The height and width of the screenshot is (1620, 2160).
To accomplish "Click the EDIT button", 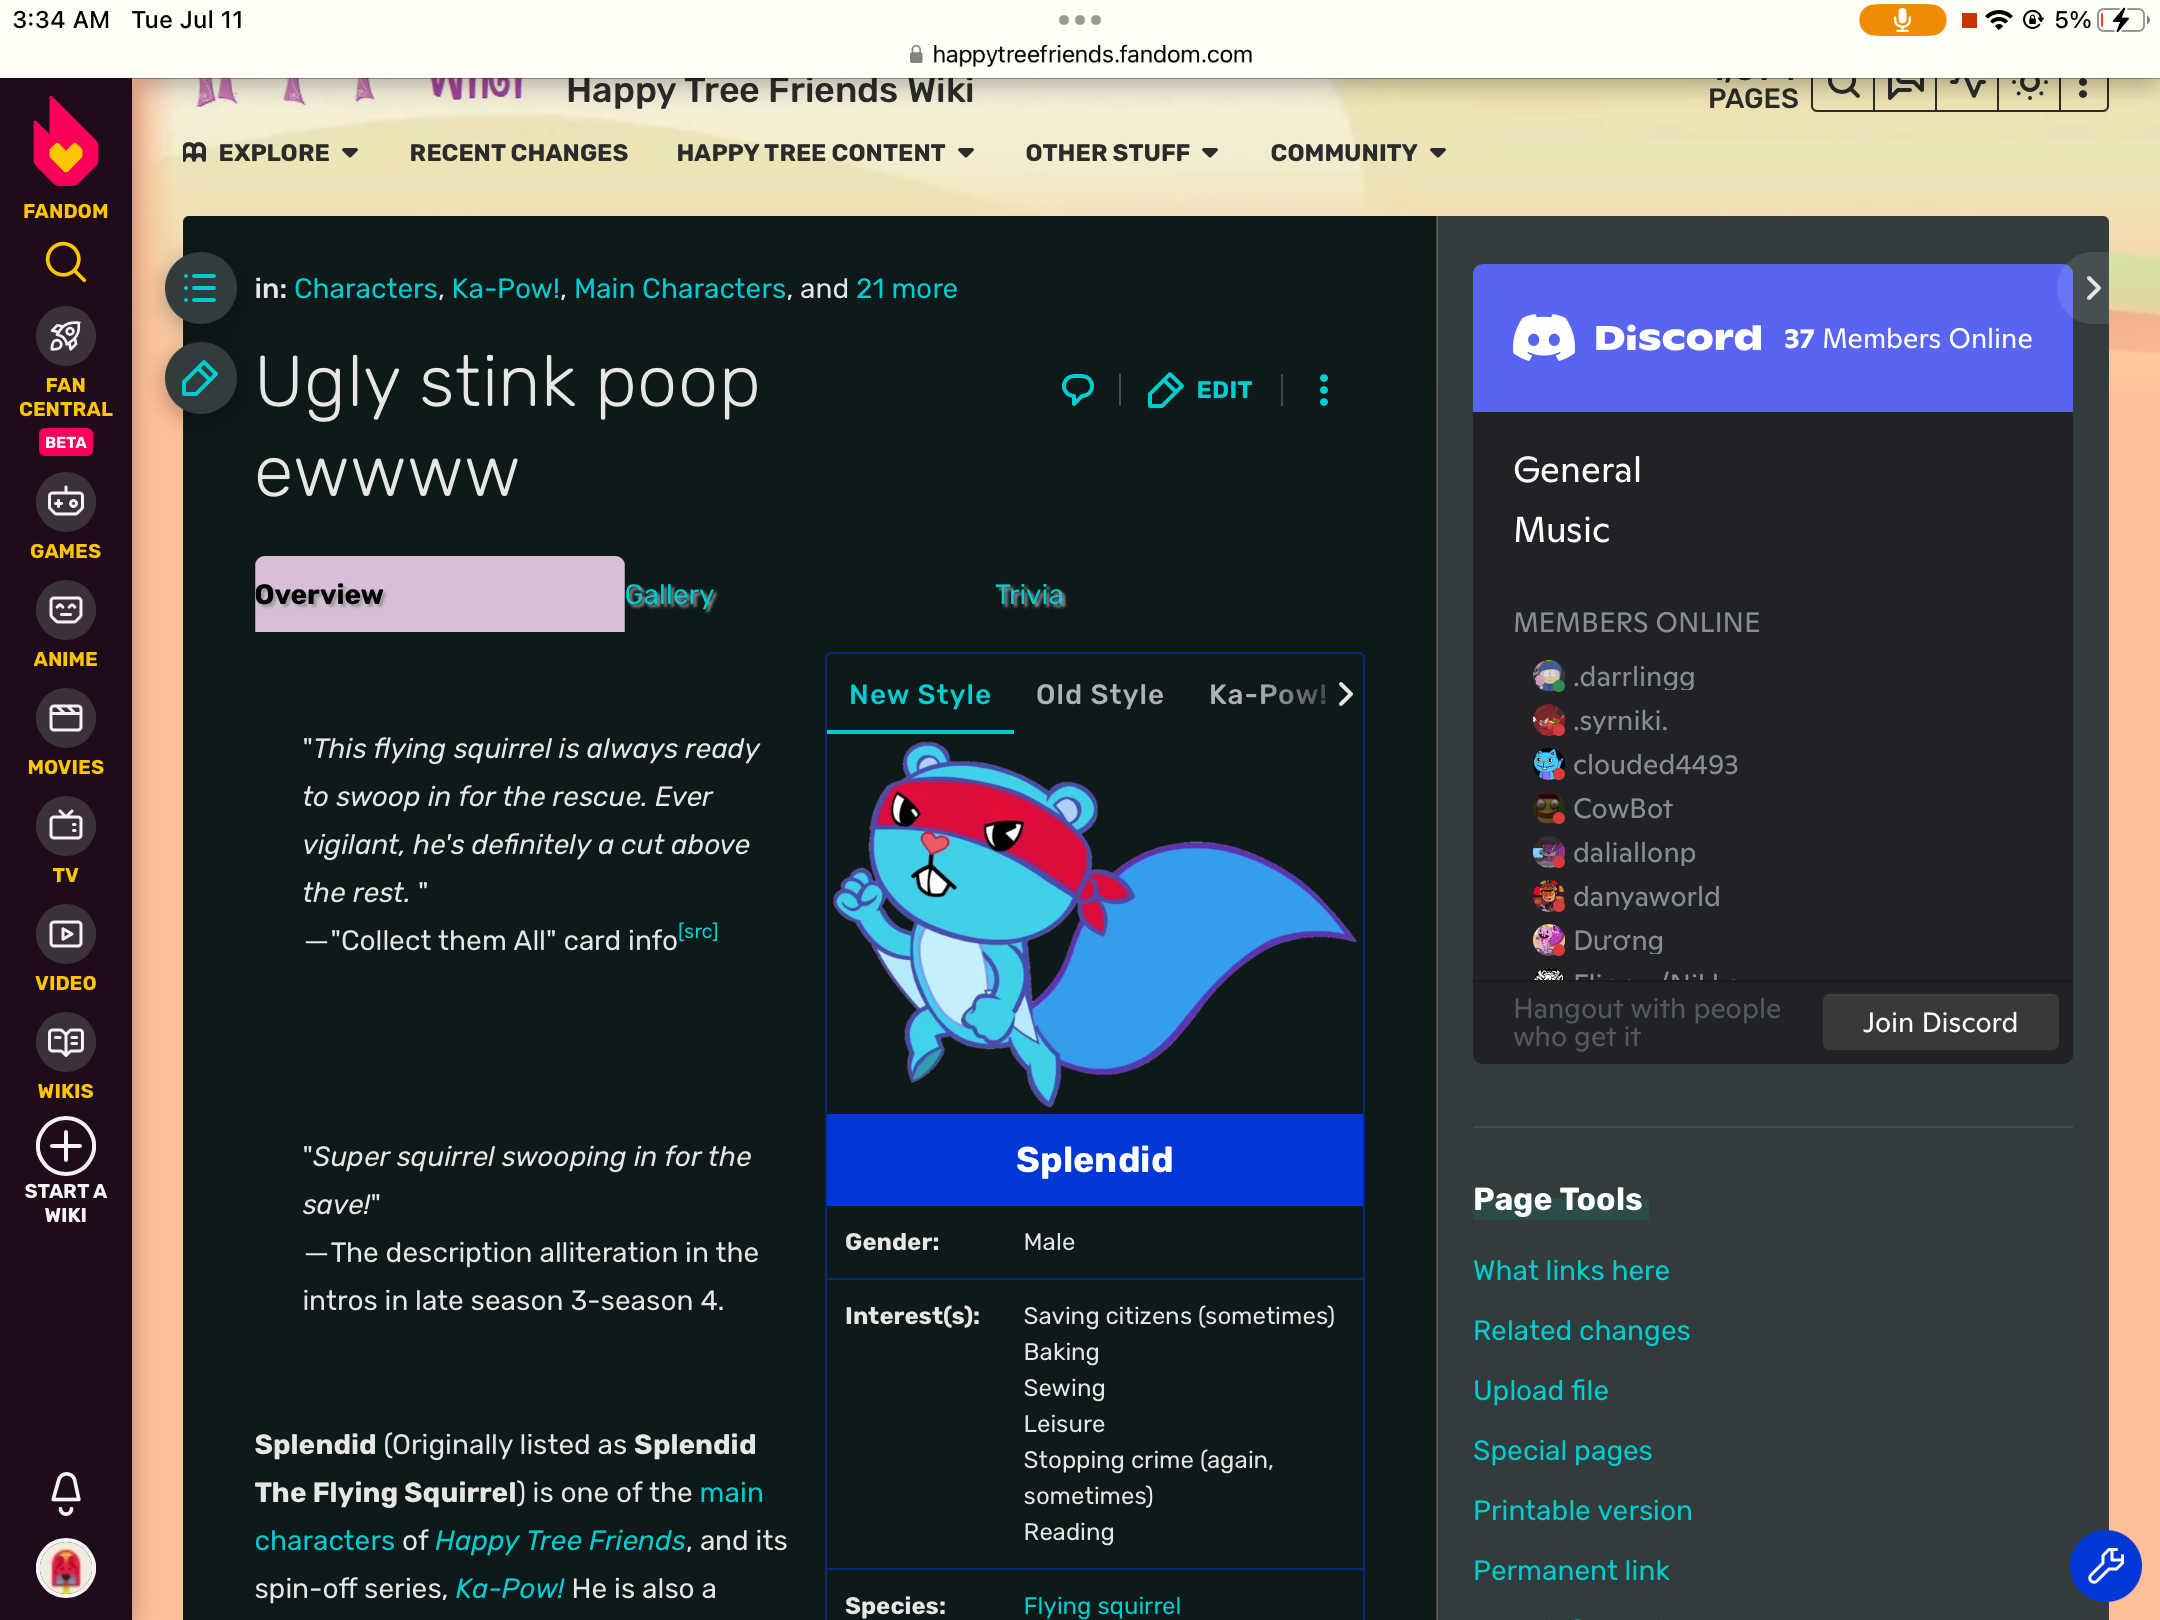I will pos(1199,390).
